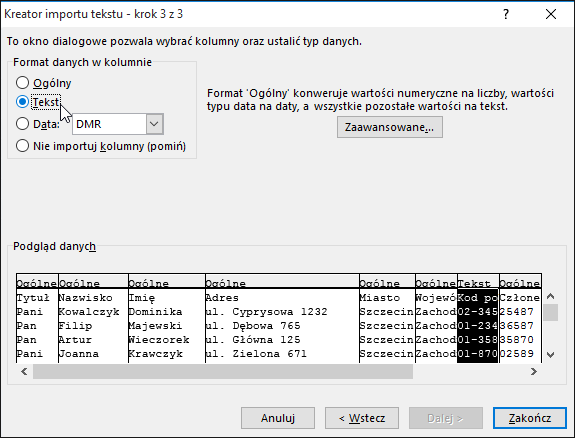
Task: Click postal code cell '02-345'
Action: pos(478,312)
